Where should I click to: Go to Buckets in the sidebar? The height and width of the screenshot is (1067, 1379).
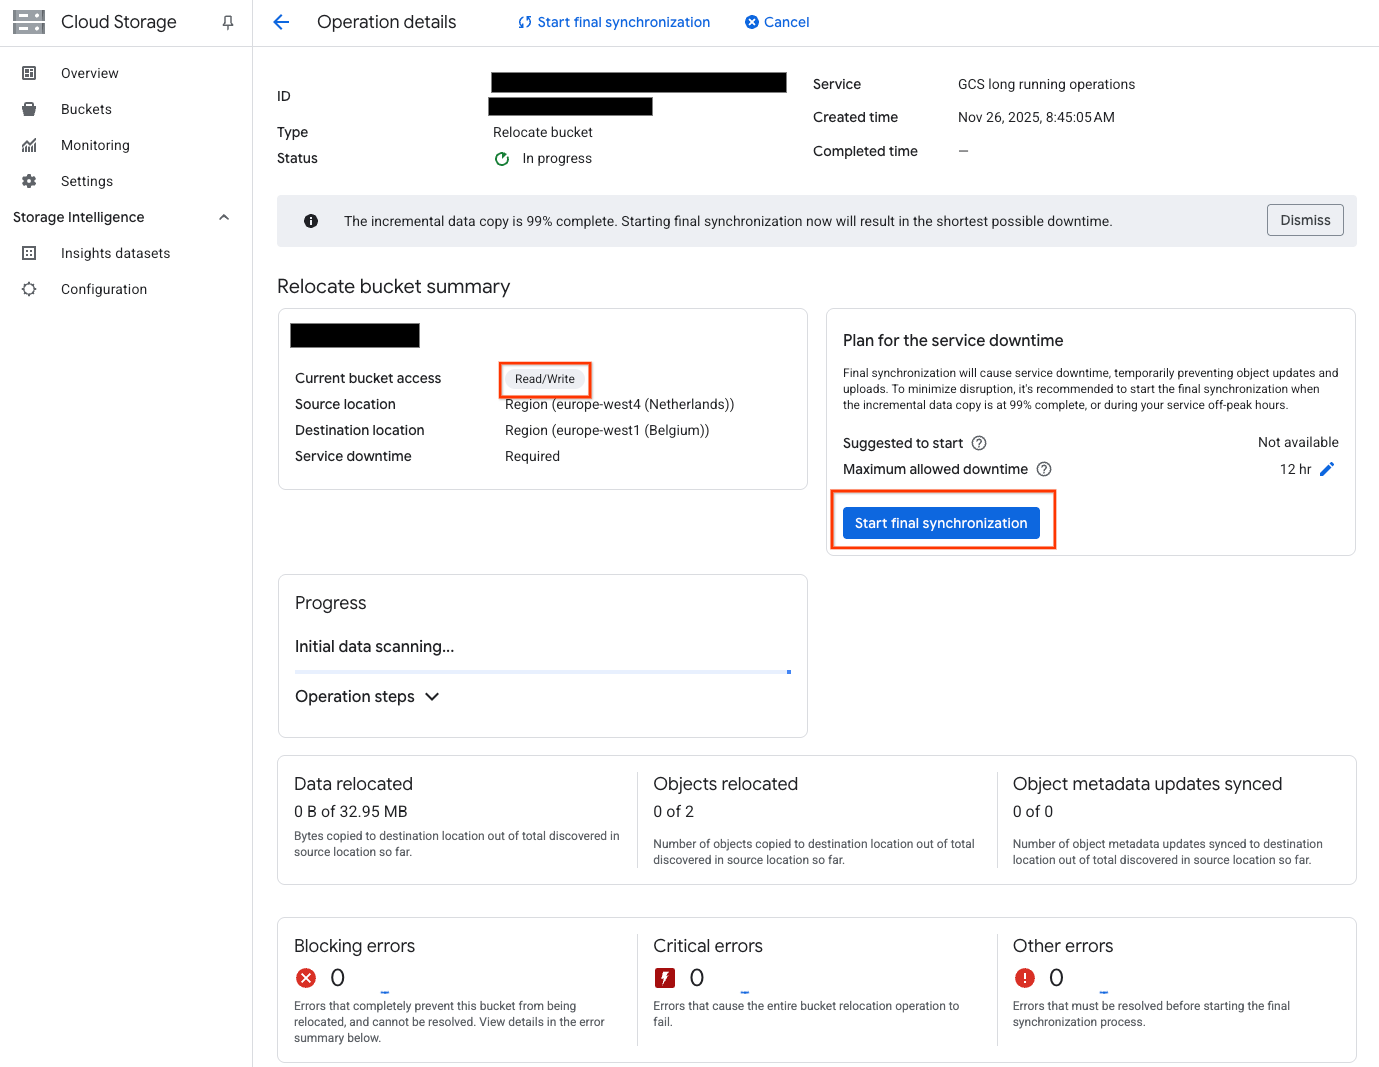coord(86,109)
